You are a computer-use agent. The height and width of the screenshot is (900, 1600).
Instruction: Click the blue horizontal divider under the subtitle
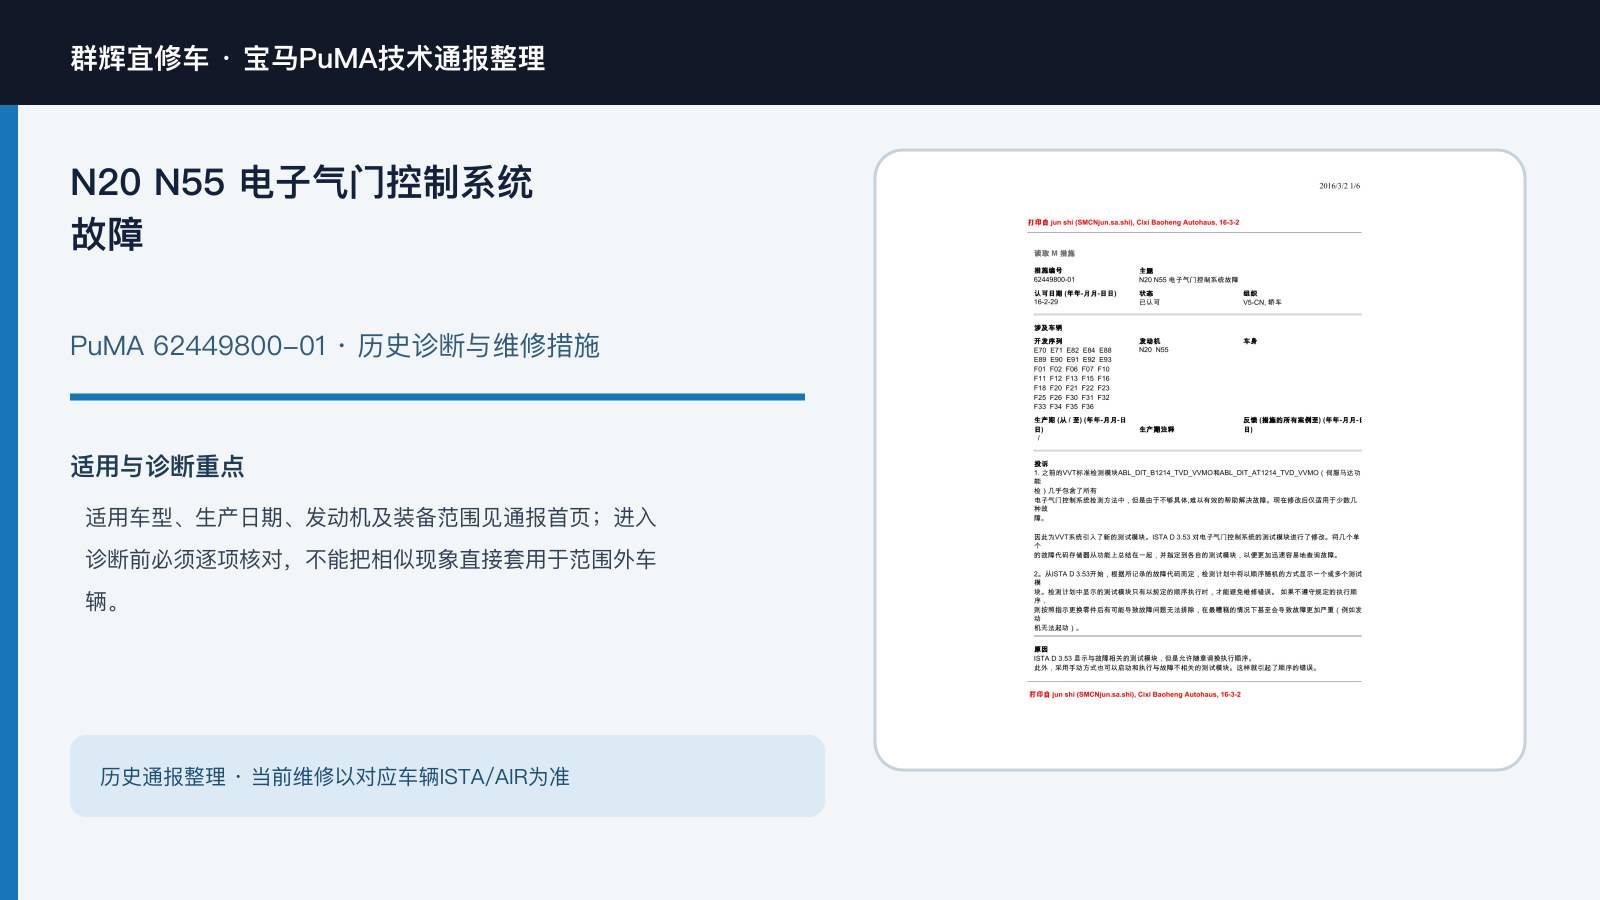pos(437,397)
